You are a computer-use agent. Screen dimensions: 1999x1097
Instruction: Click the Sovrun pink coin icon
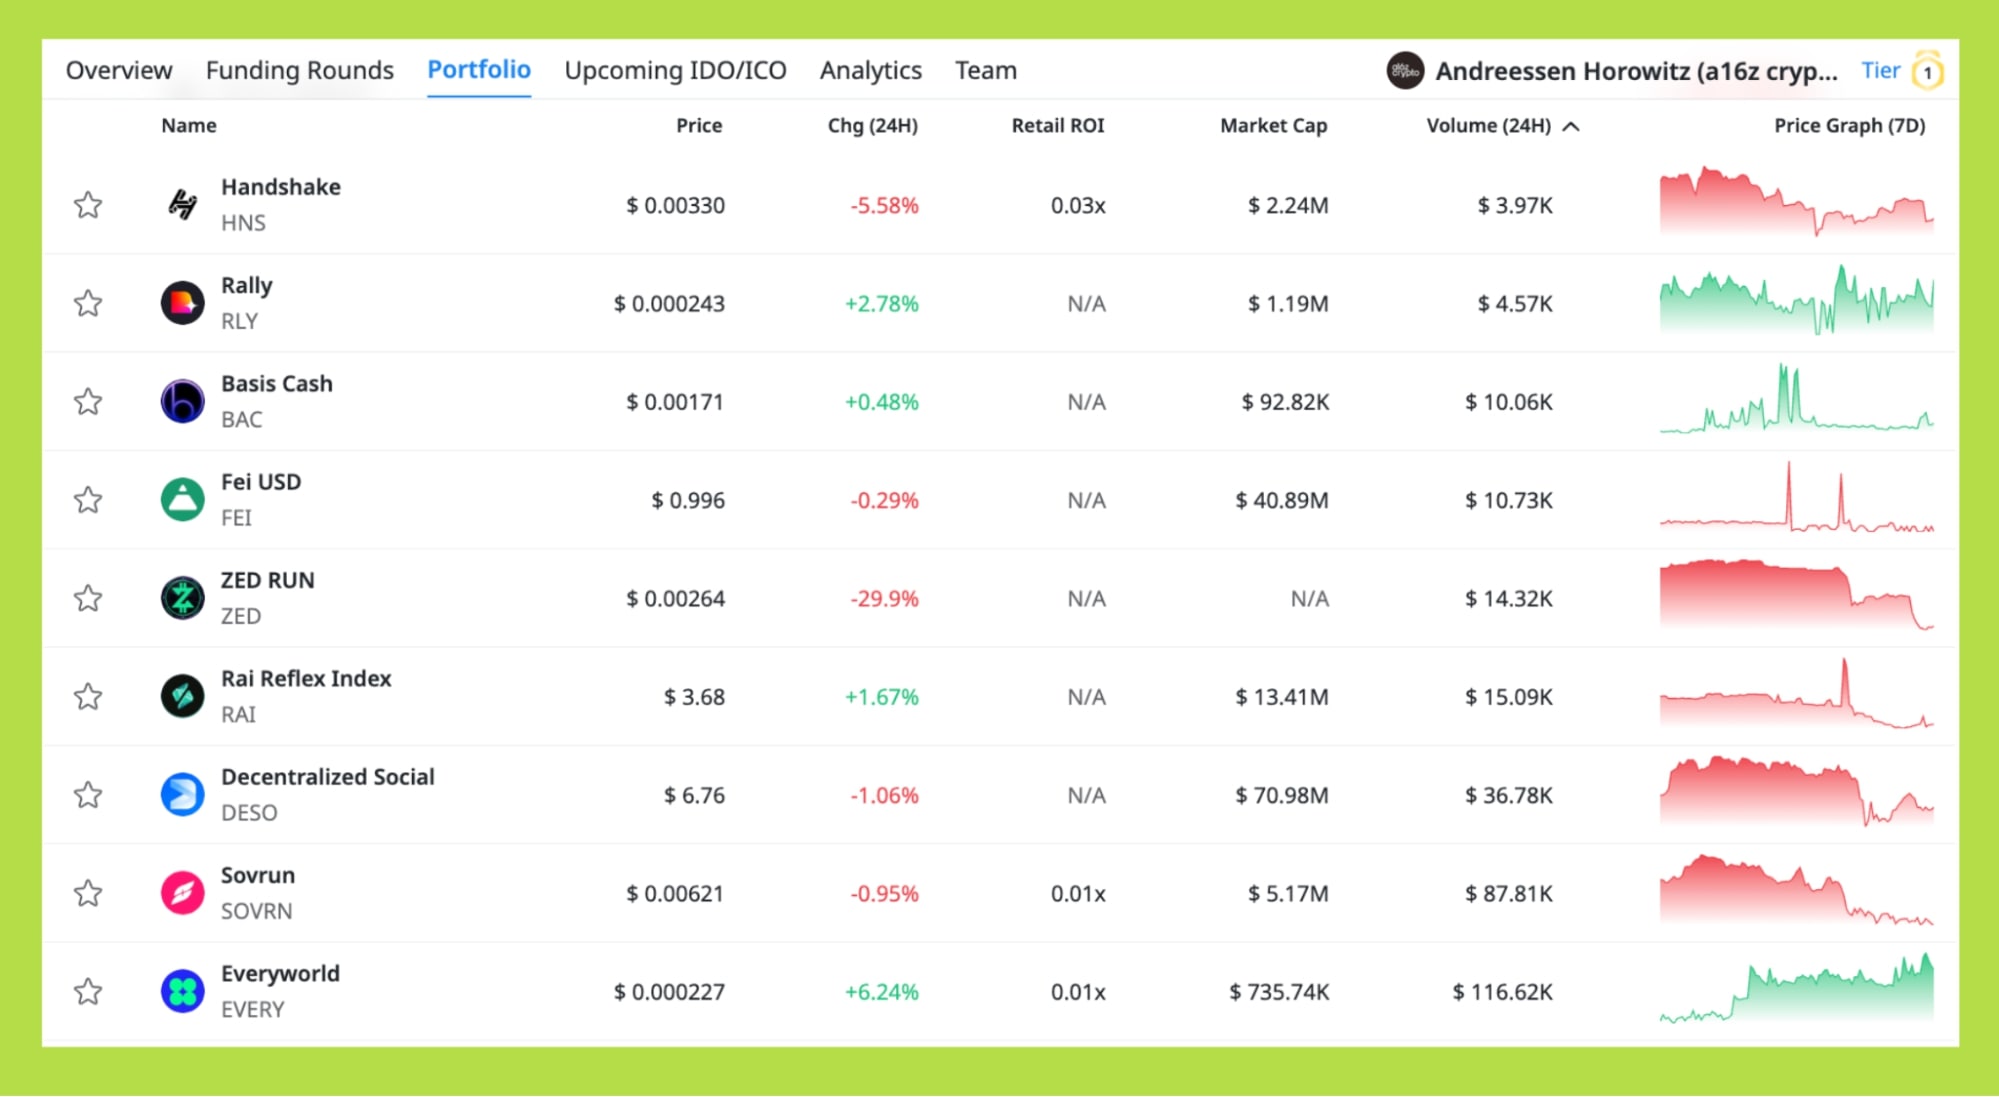point(182,893)
